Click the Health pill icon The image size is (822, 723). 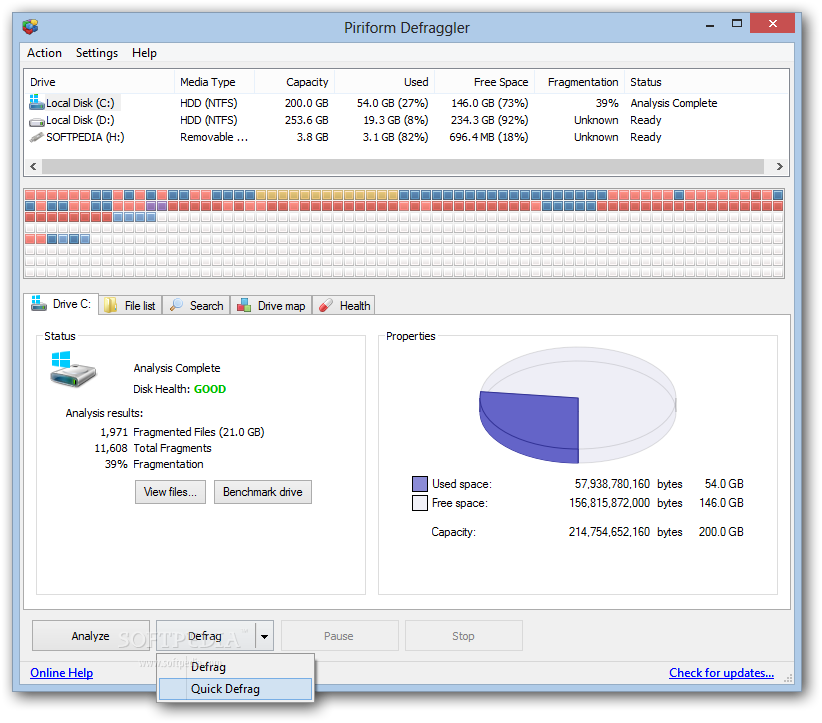pyautogui.click(x=326, y=305)
